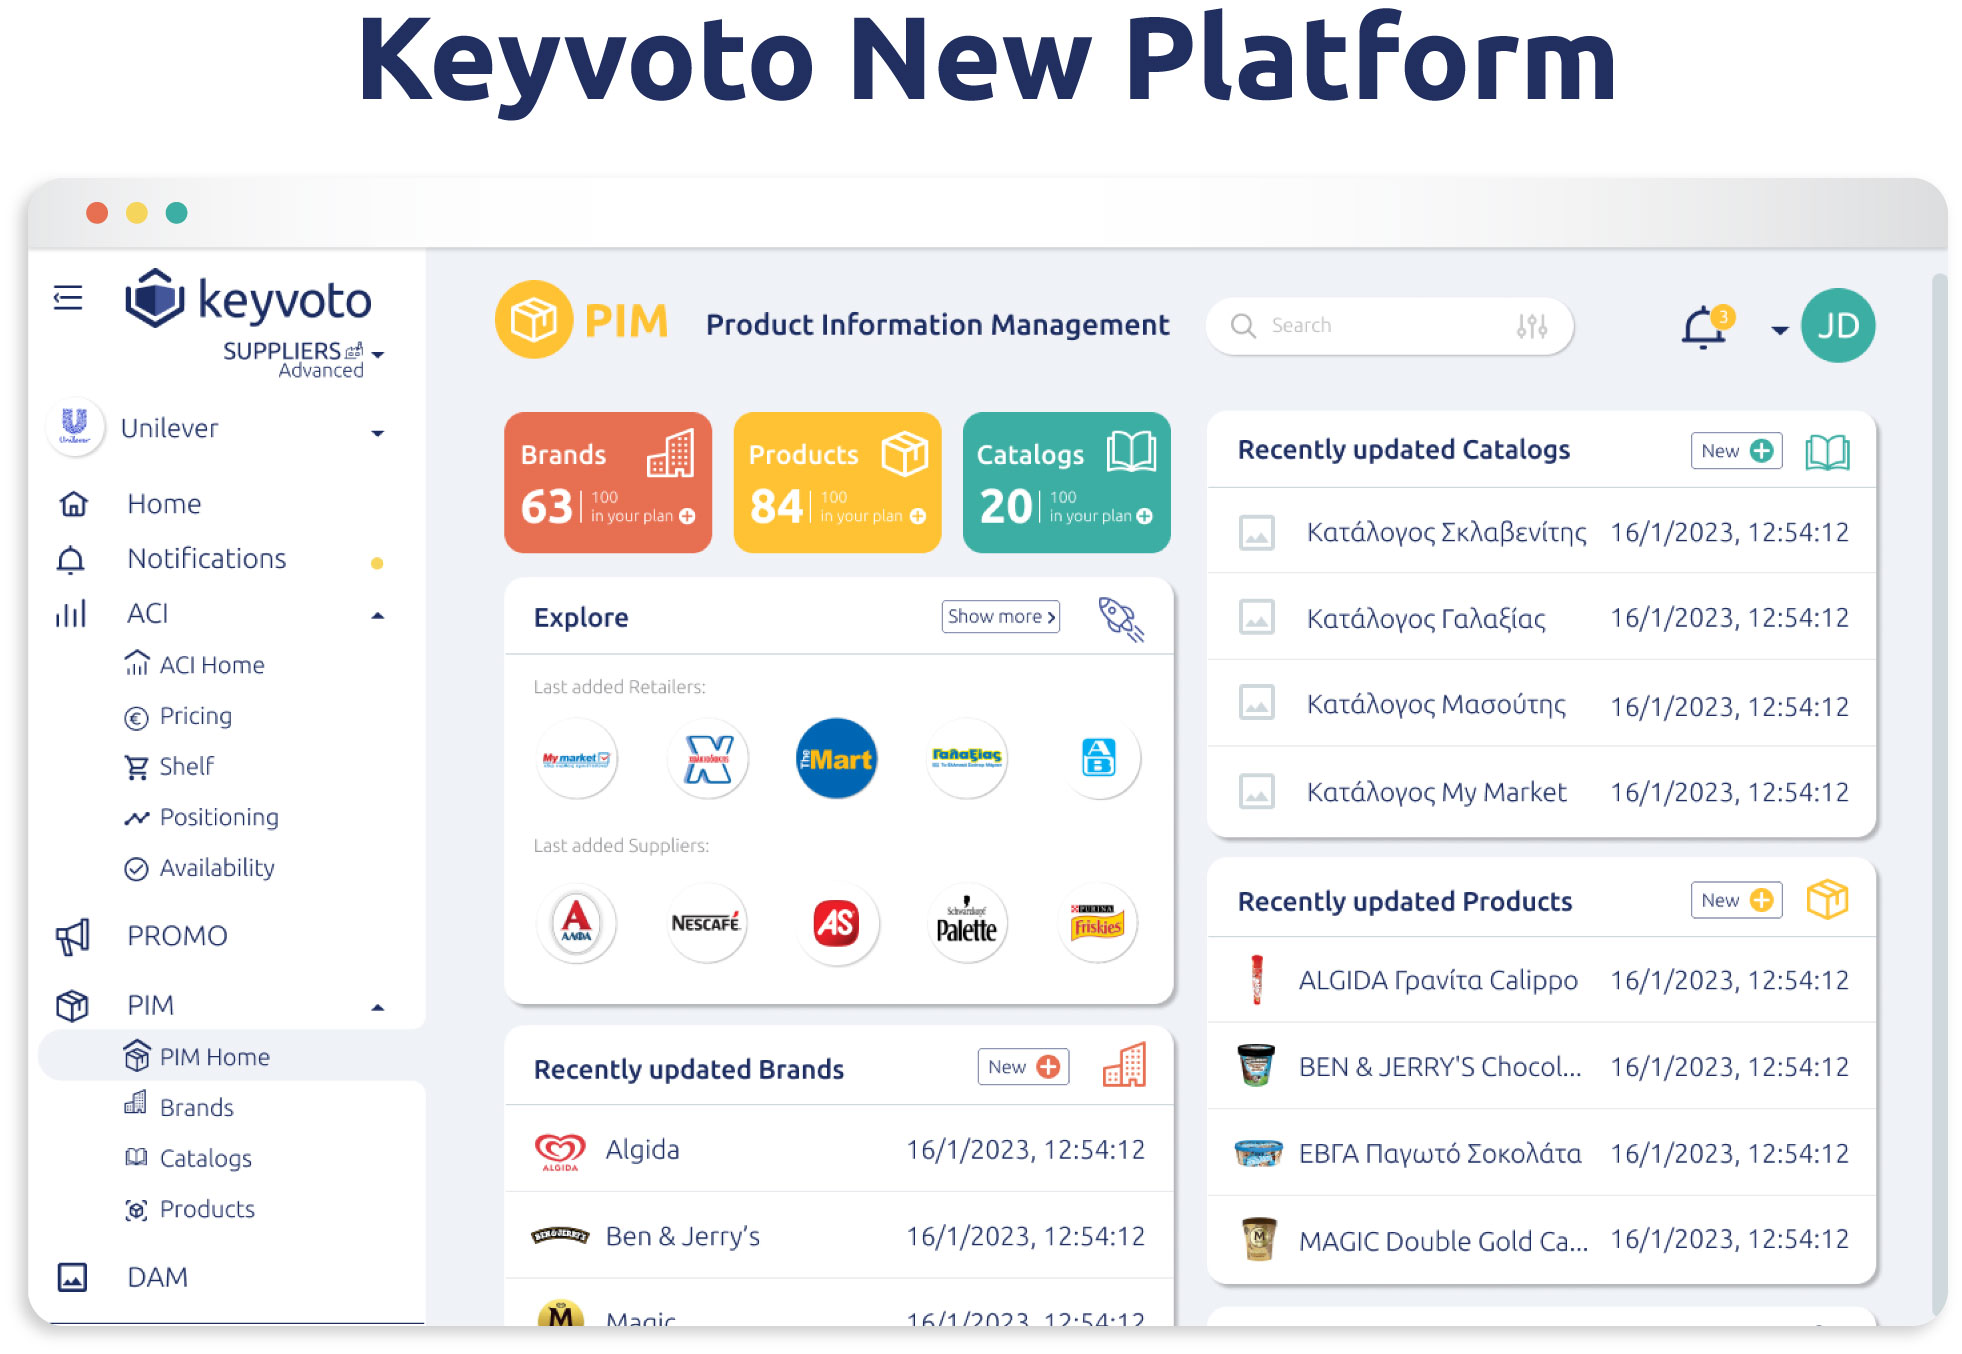The image size is (1962, 1354).
Task: Select the Galaxias retailer logo
Action: click(967, 758)
